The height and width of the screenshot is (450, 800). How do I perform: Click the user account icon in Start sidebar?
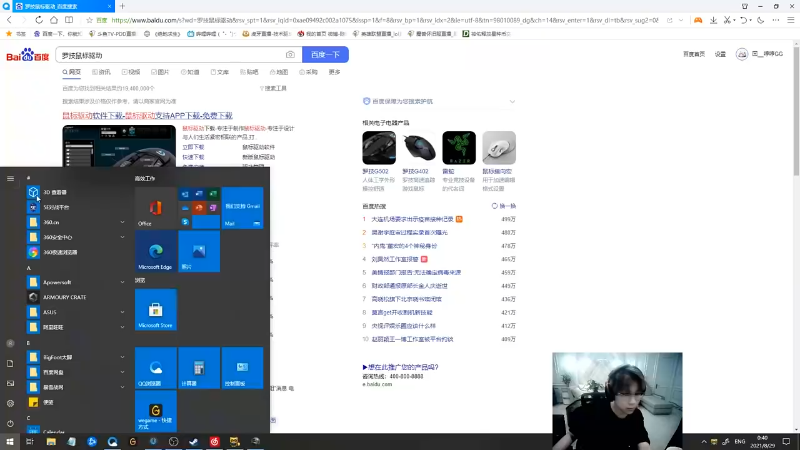[x=10, y=343]
